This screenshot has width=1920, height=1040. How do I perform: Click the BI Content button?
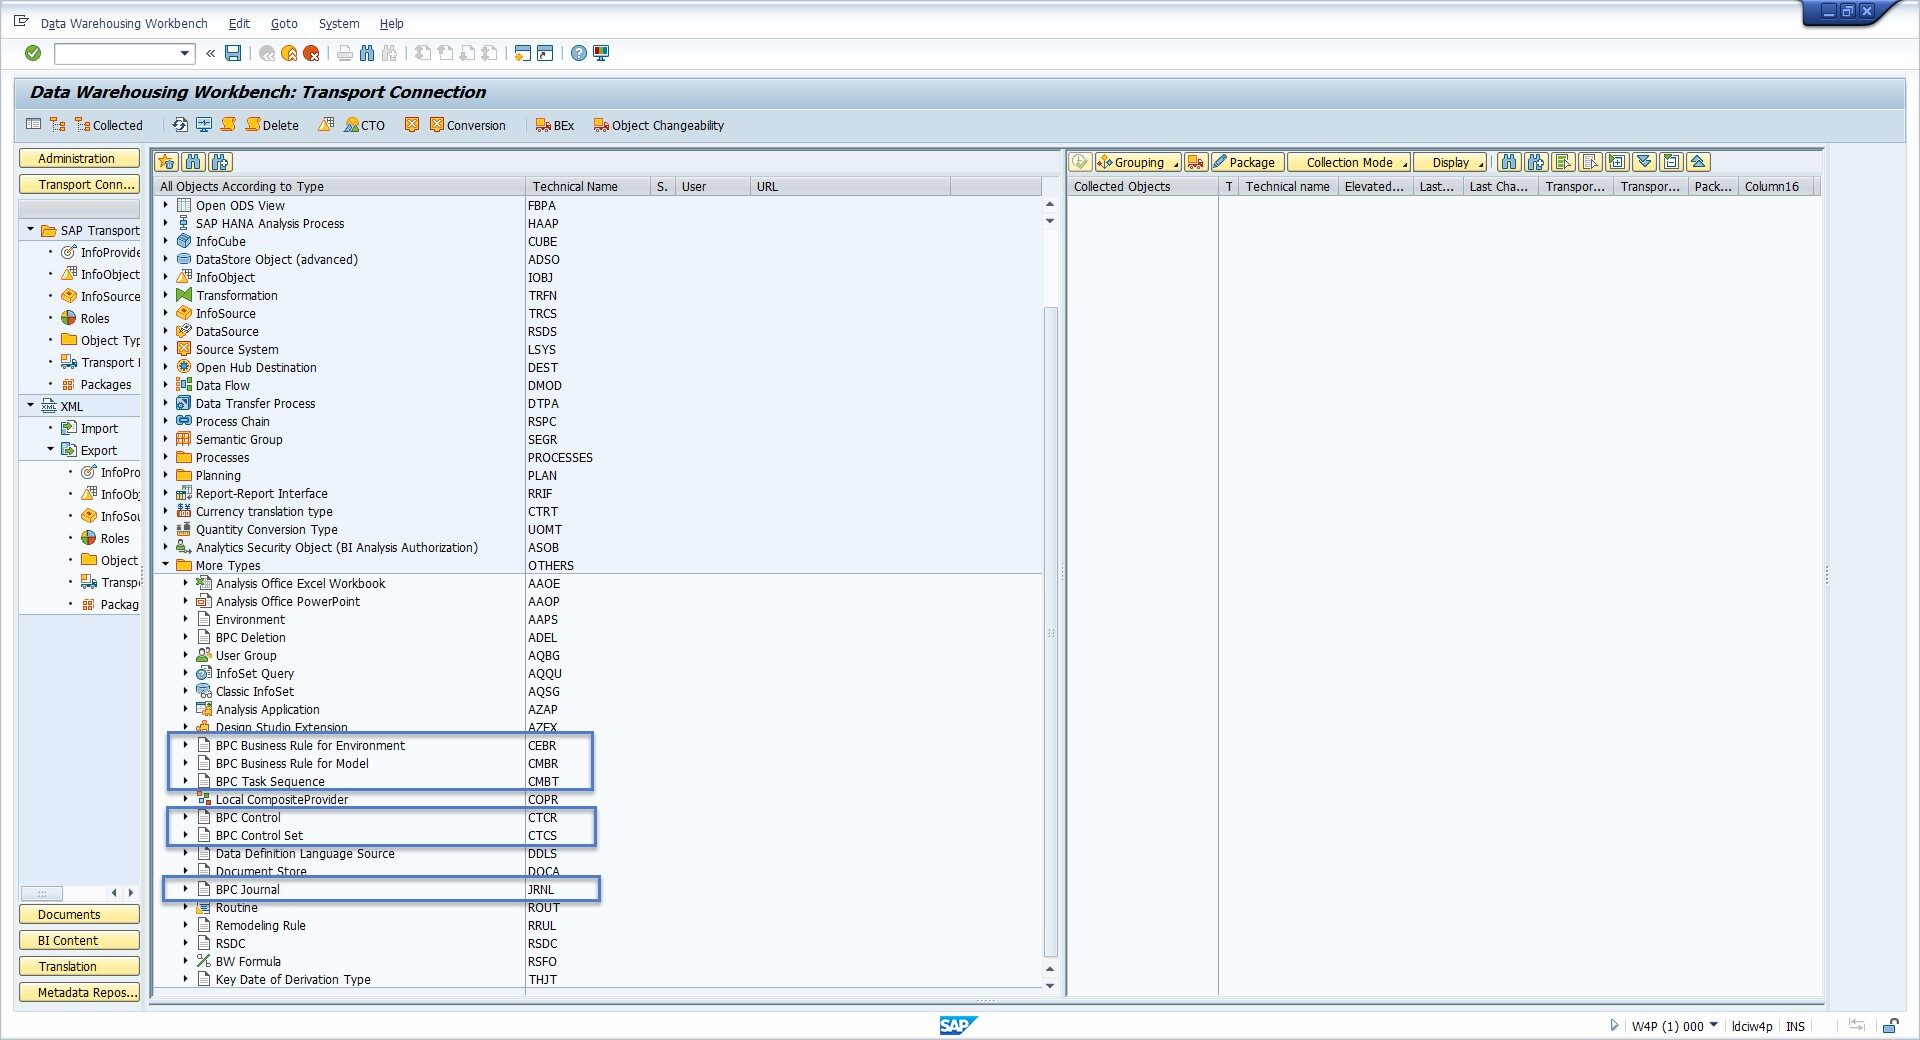click(78, 940)
